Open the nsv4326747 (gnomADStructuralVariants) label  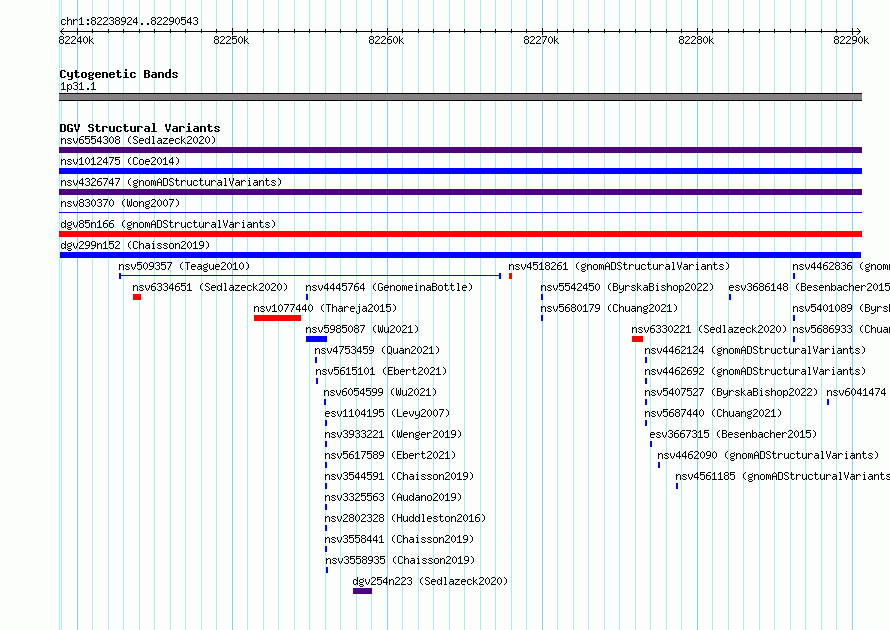[x=171, y=182]
